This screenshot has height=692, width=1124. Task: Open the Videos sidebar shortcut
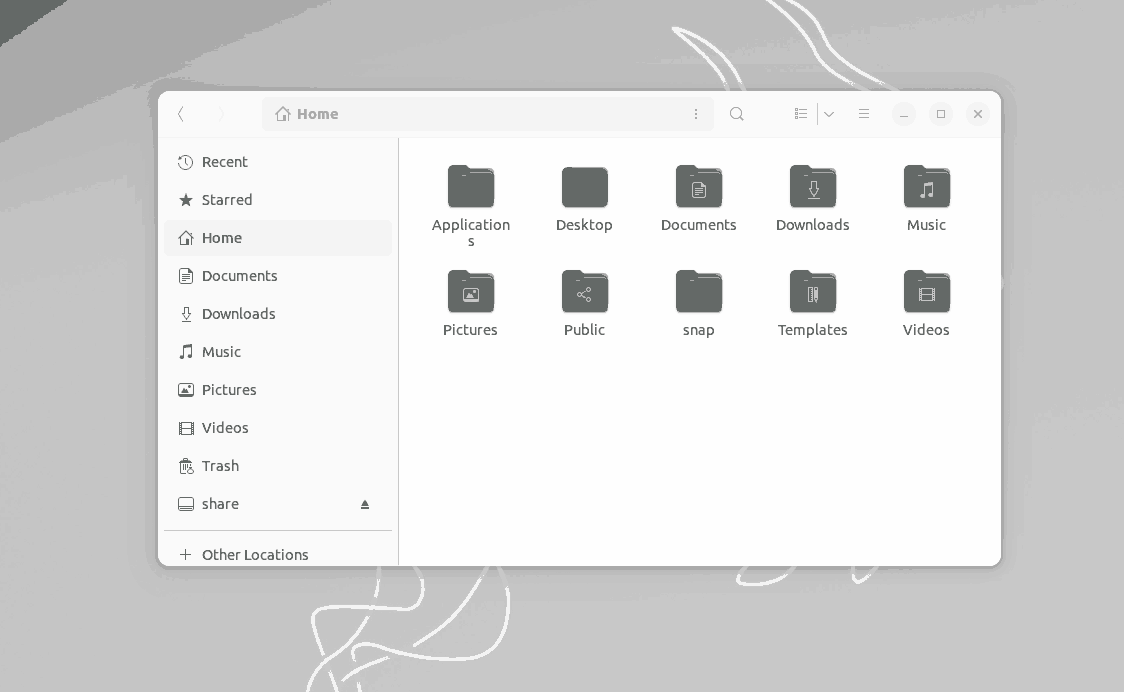(x=225, y=428)
